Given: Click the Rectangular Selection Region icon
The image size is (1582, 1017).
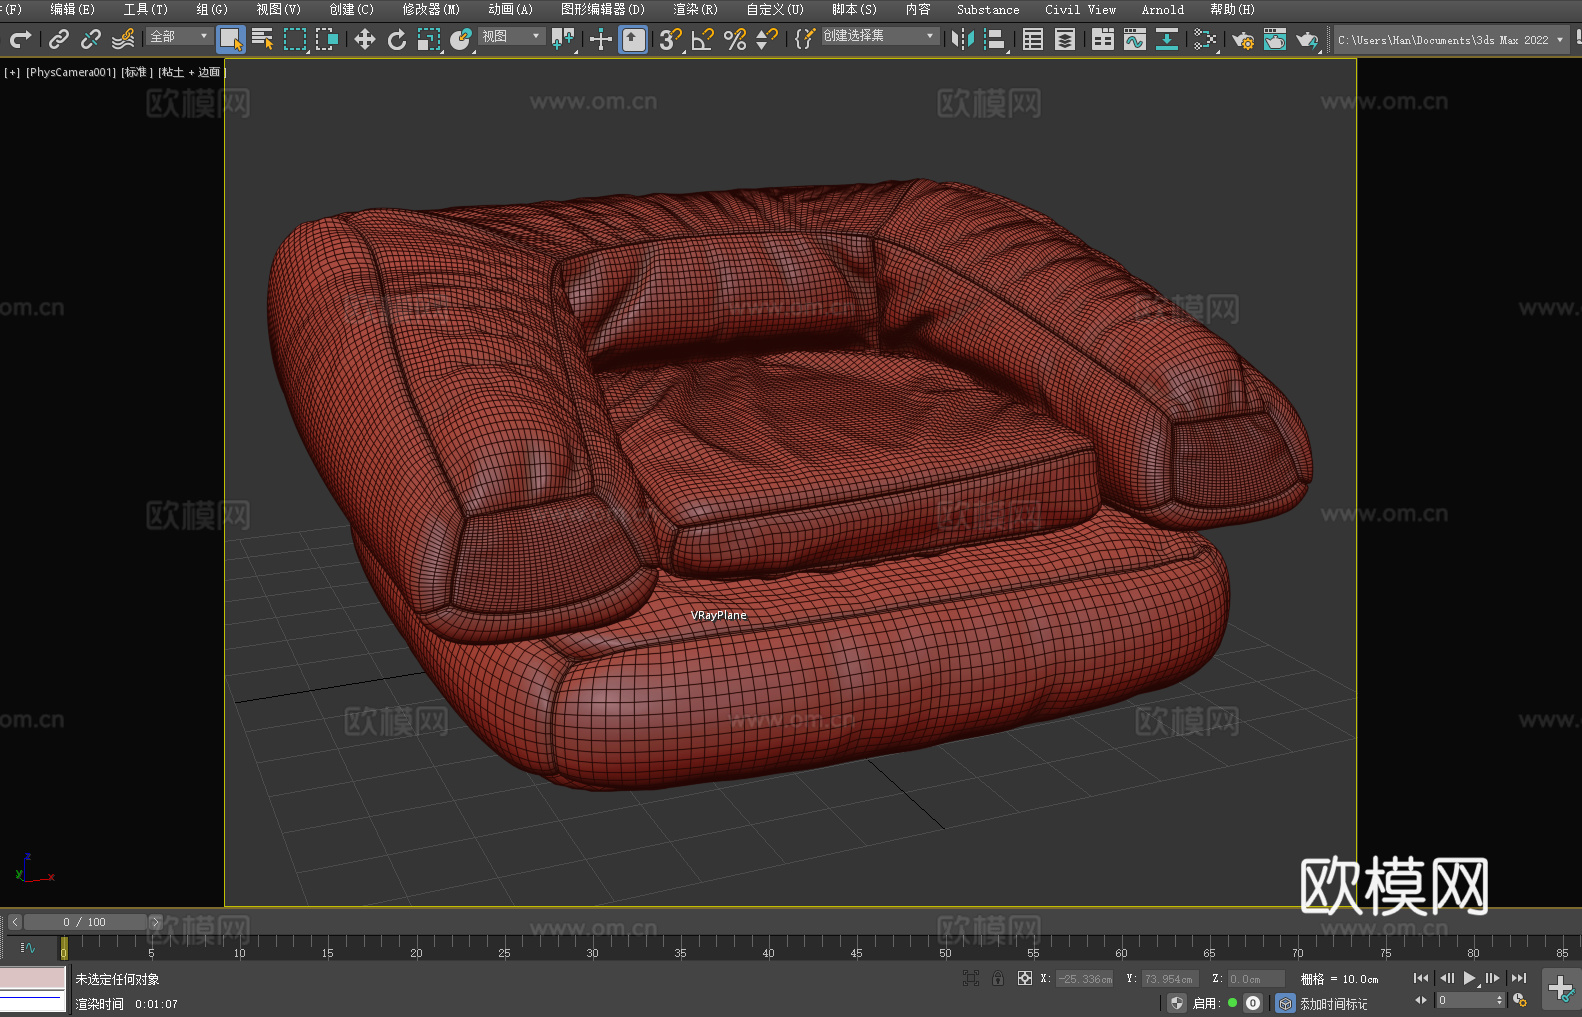Looking at the screenshot, I should point(294,39).
